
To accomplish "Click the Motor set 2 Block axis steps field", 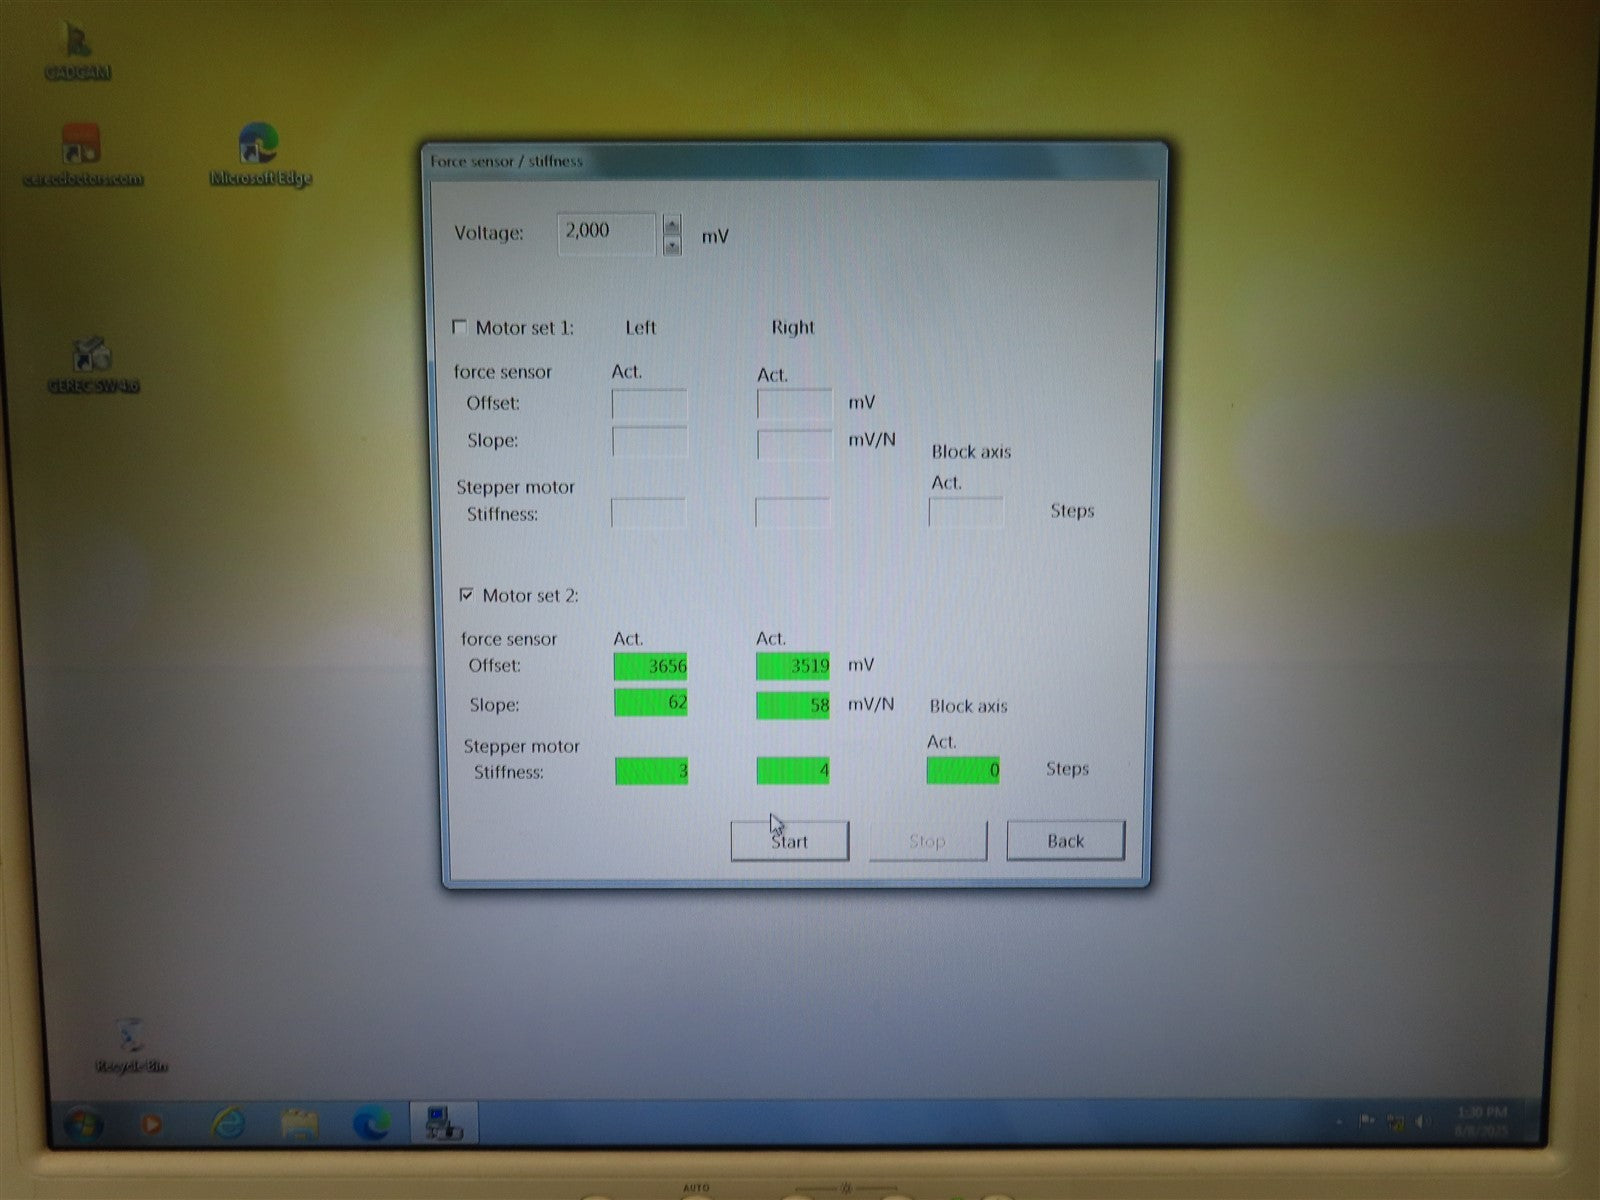I will (x=962, y=770).
